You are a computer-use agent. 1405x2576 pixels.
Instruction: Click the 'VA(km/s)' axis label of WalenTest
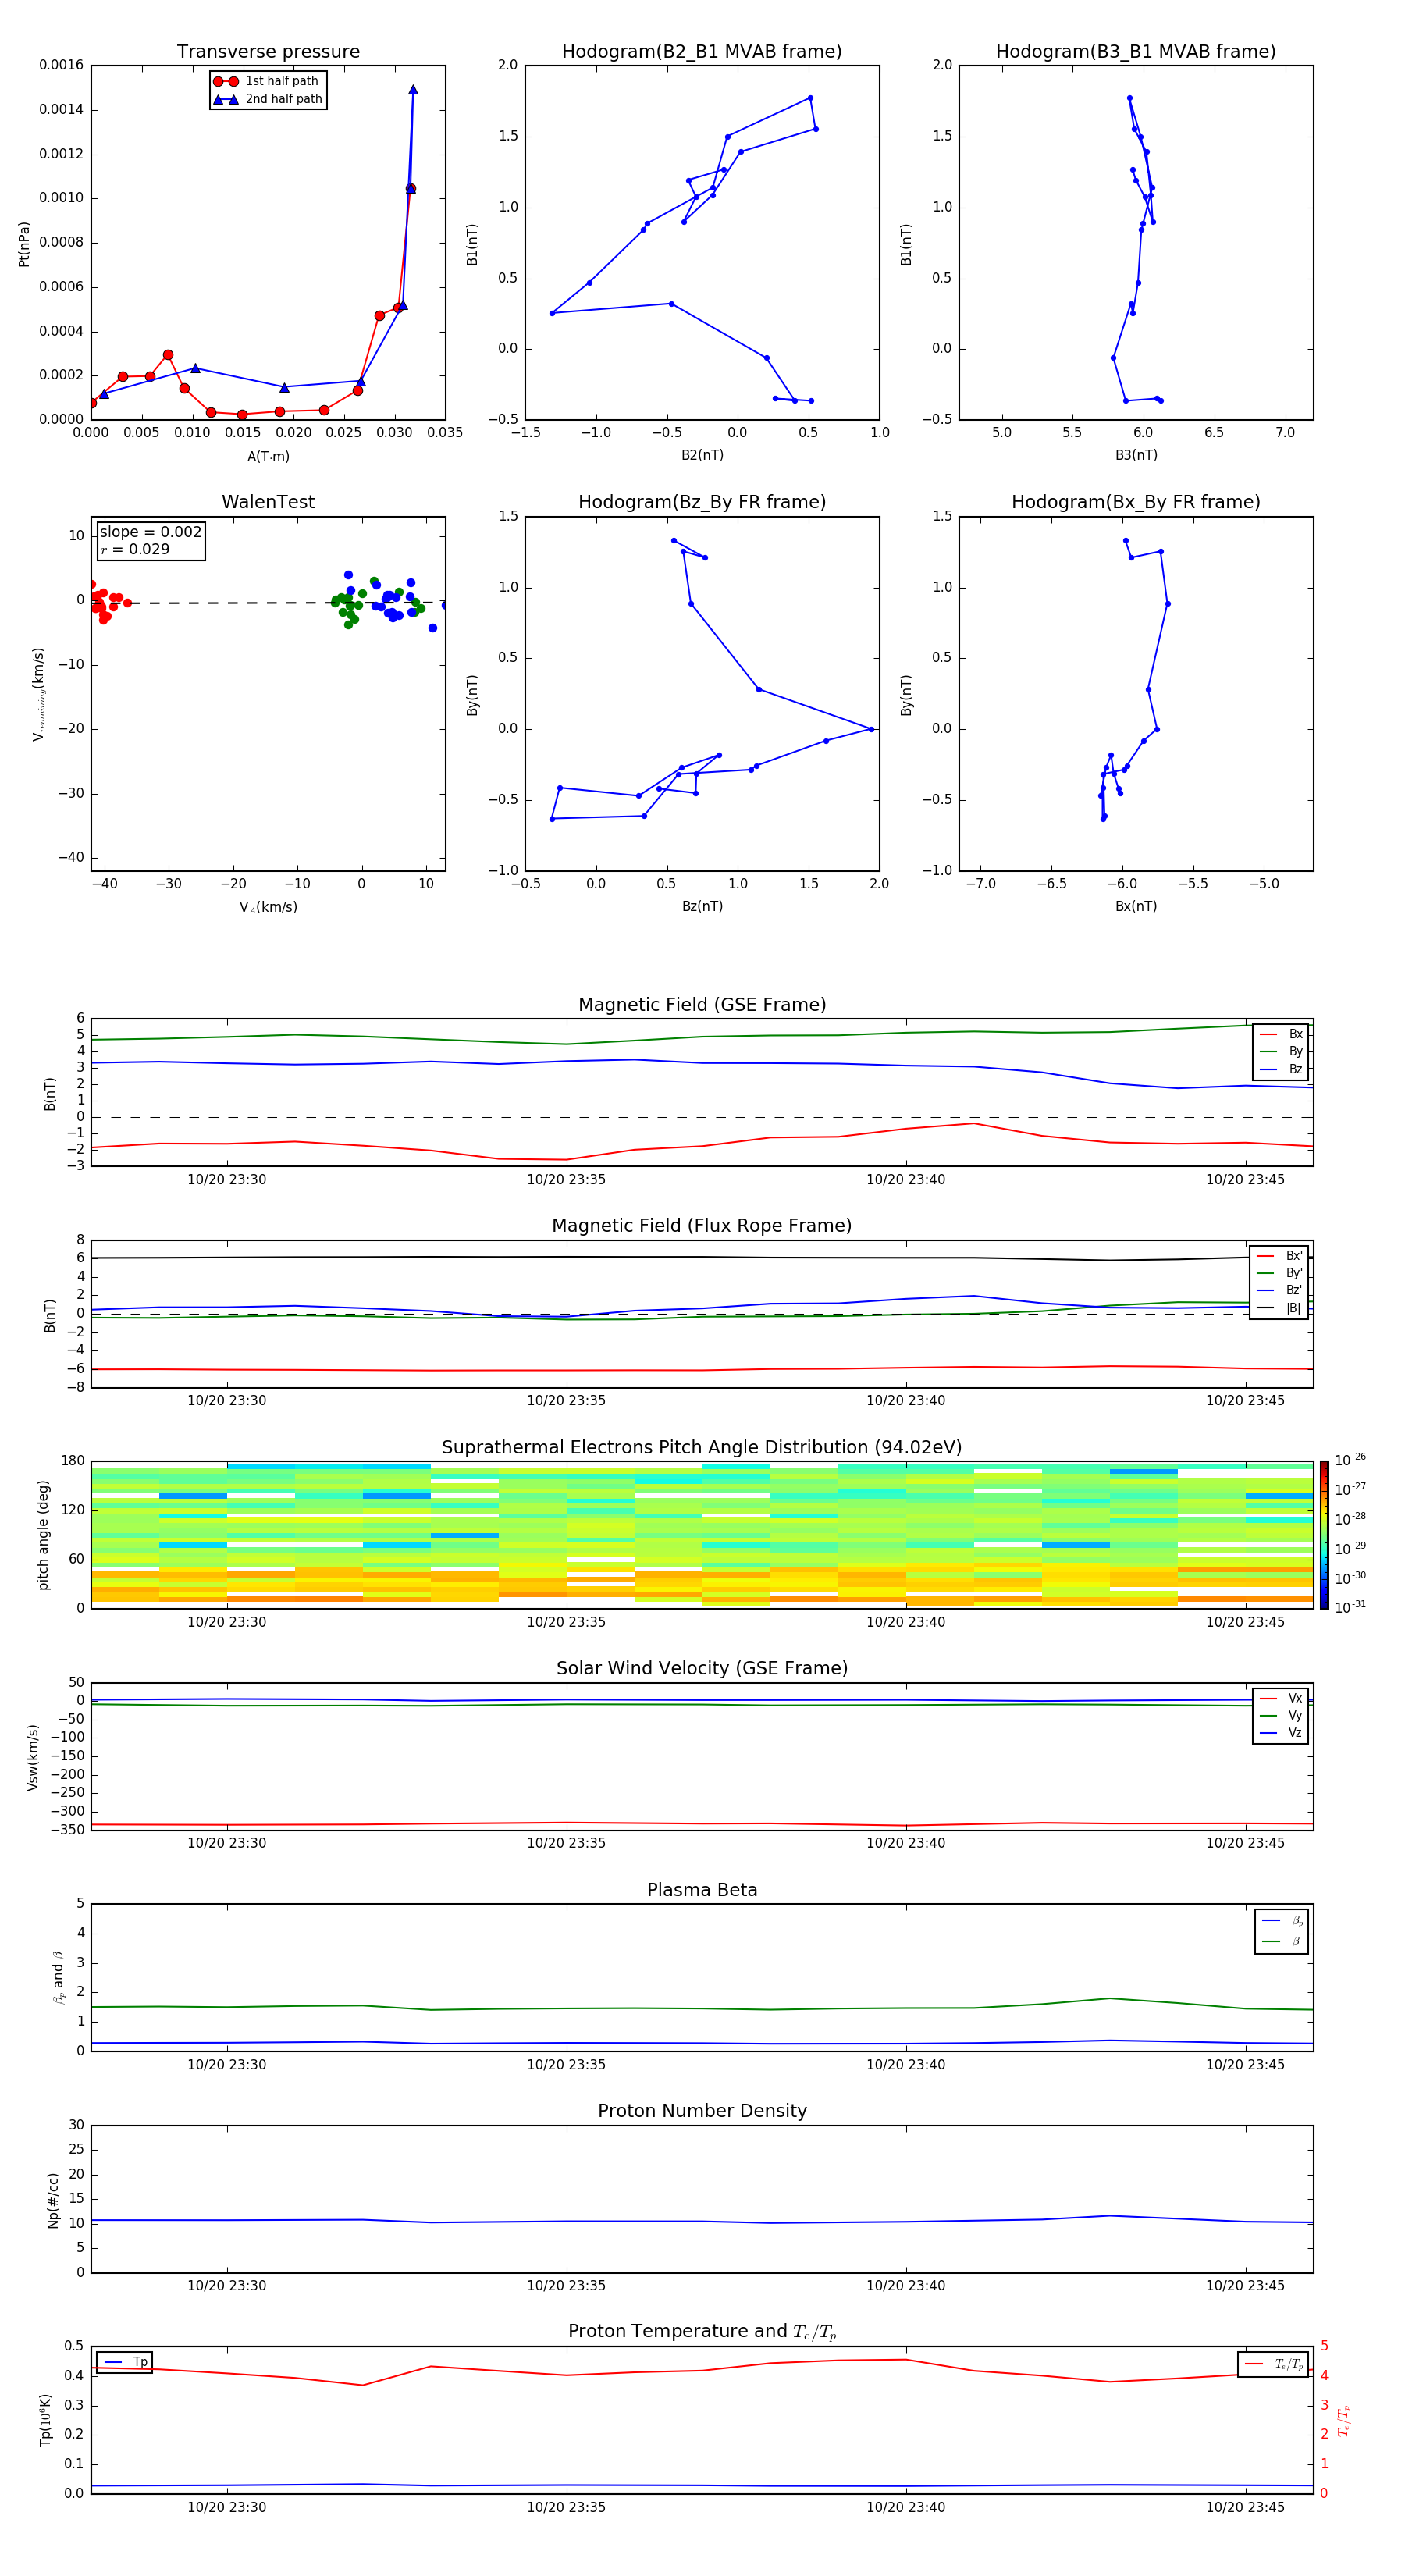pyautogui.click(x=268, y=907)
